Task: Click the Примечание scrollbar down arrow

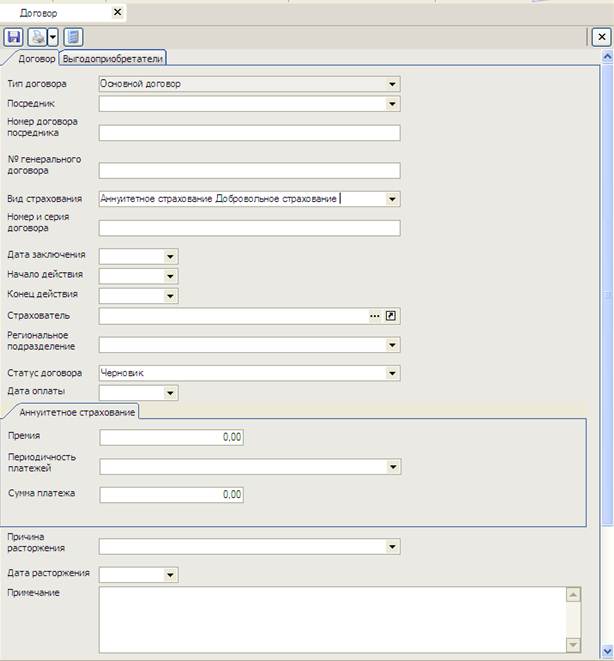Action: (x=574, y=644)
